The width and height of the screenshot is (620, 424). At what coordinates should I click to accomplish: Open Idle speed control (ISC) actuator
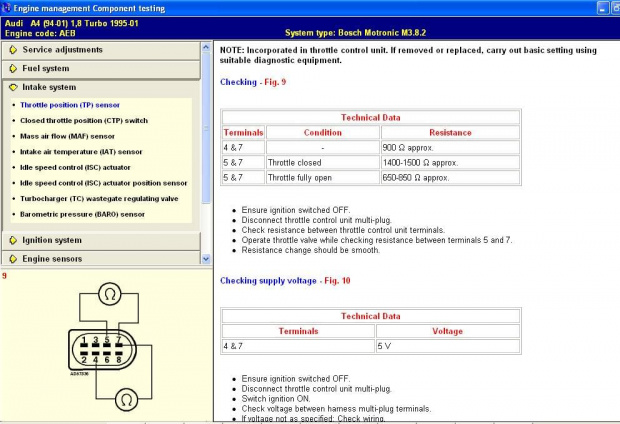tap(75, 168)
